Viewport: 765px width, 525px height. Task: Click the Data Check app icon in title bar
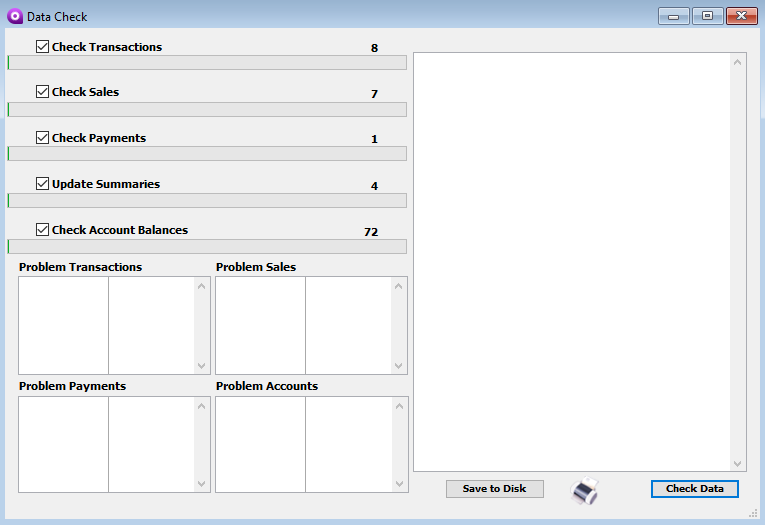click(15, 16)
